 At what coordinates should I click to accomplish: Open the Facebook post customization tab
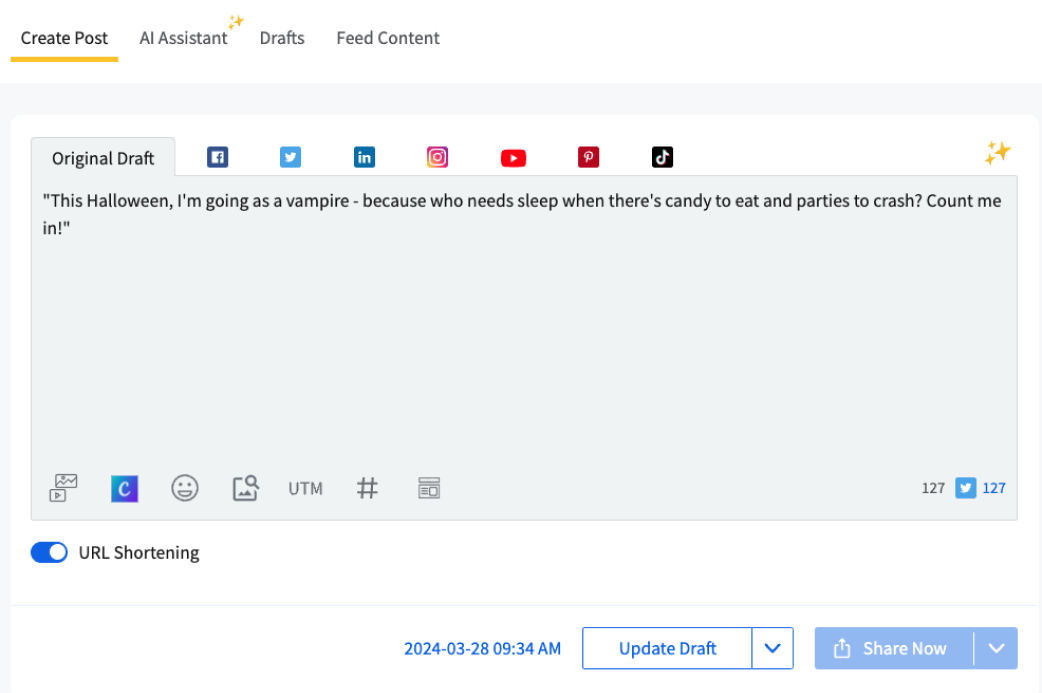point(217,157)
